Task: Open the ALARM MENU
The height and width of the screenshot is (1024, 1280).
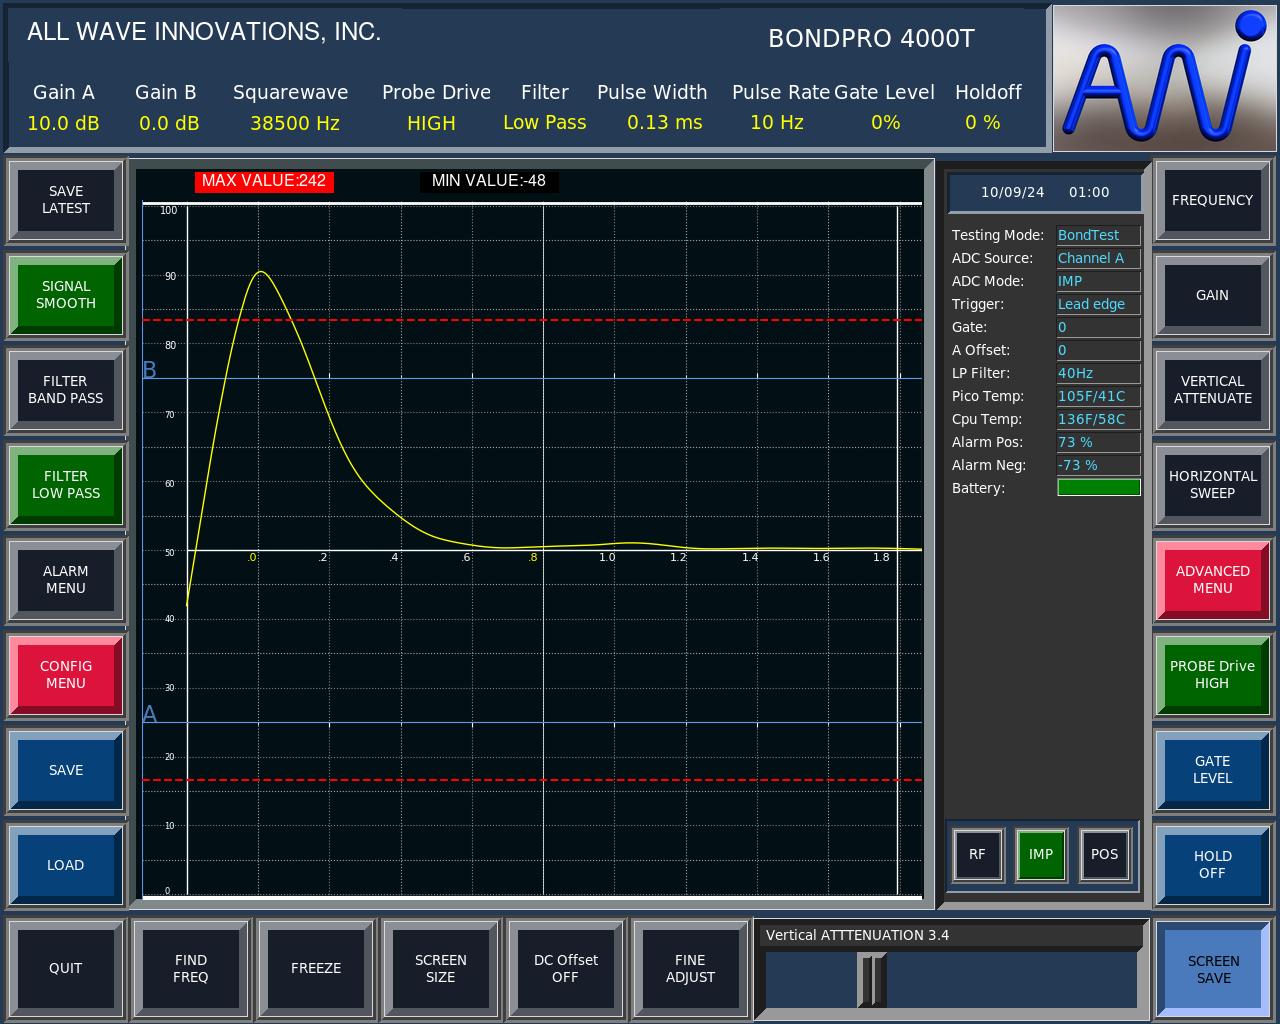Action: [x=66, y=580]
